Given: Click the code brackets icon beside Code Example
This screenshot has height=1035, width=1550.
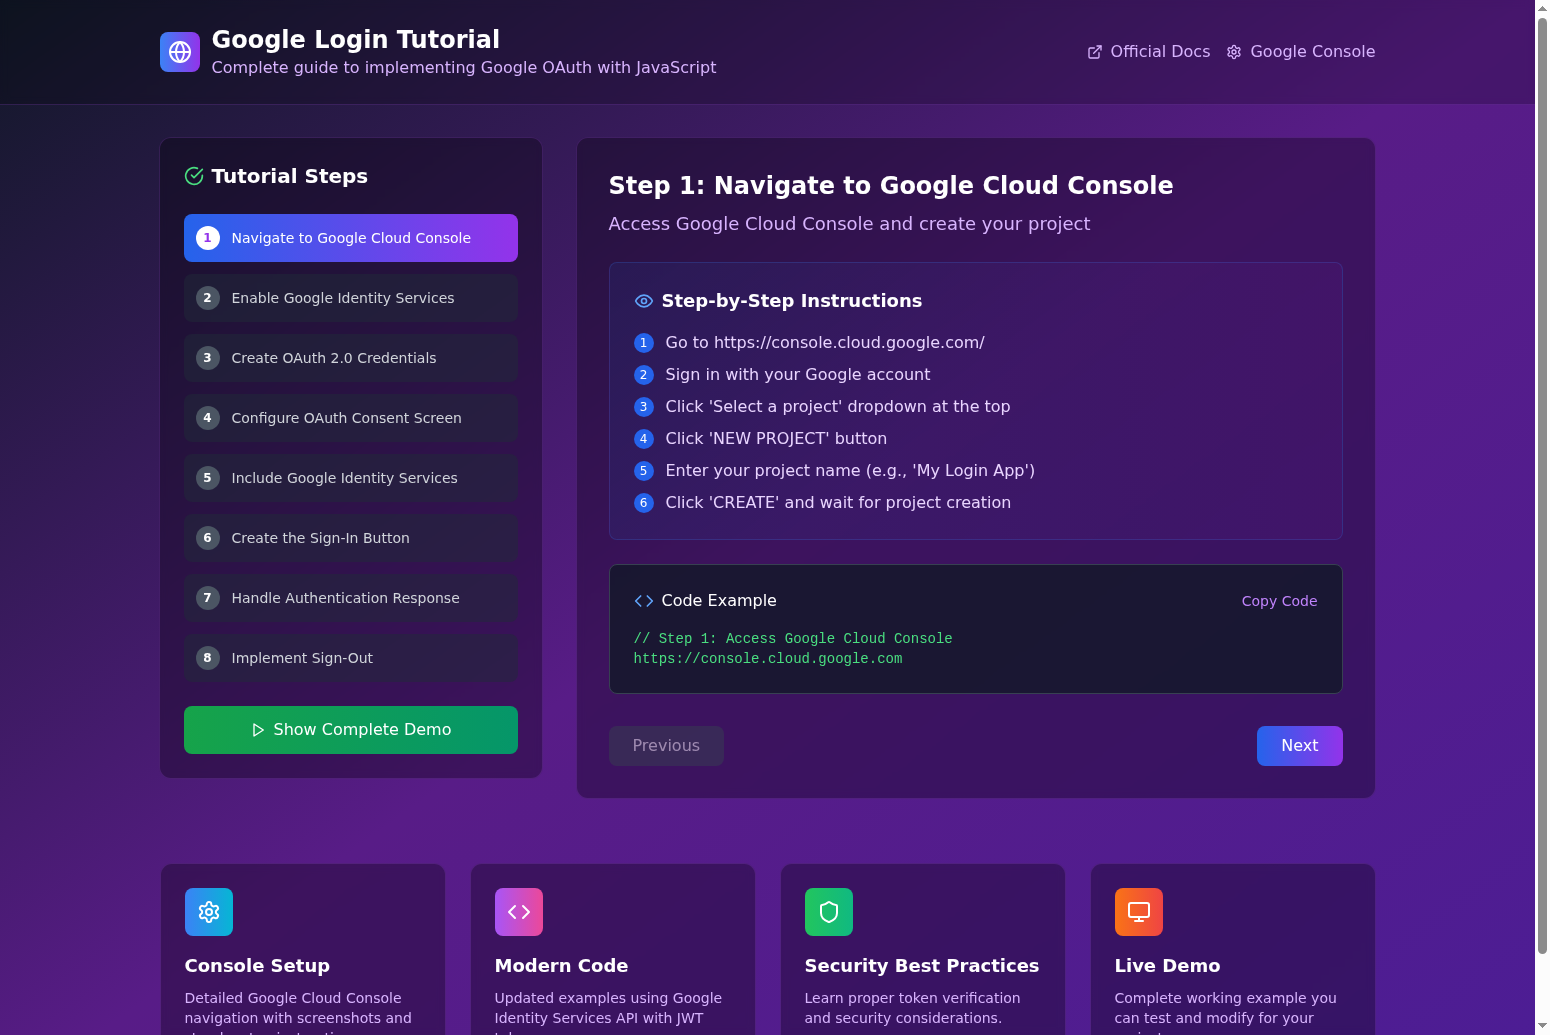Looking at the screenshot, I should (643, 600).
